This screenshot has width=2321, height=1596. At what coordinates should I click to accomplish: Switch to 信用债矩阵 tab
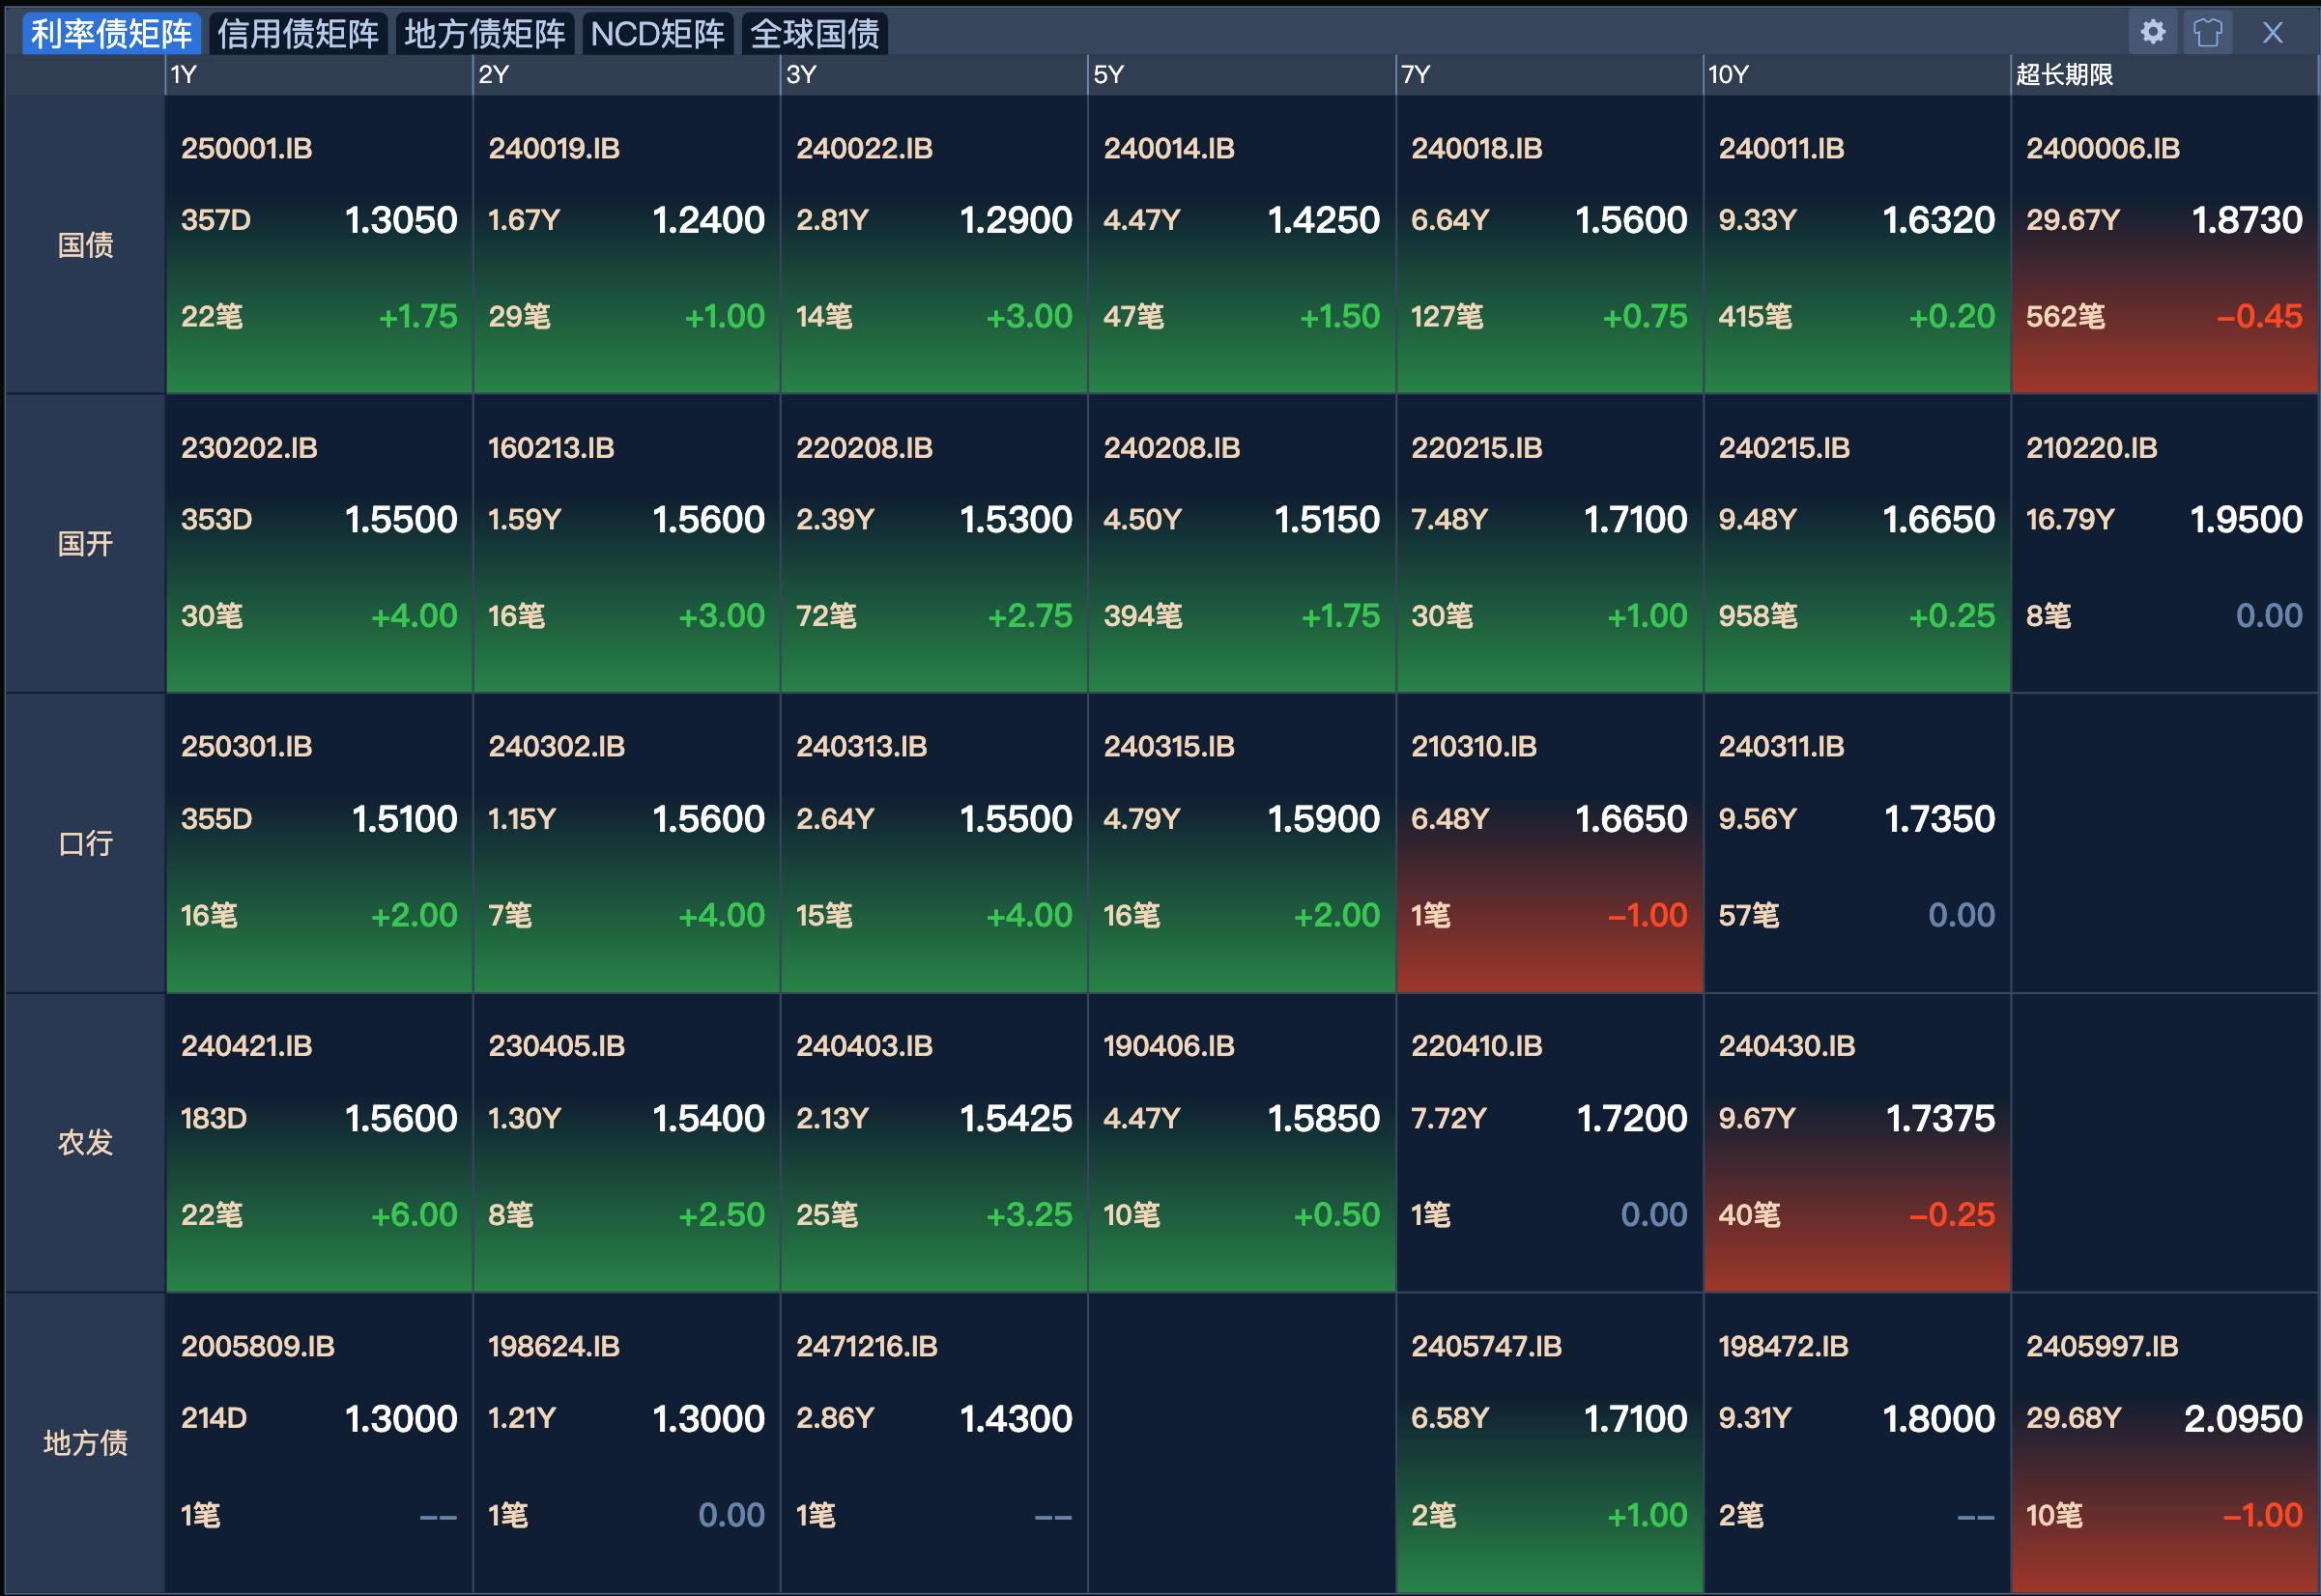pyautogui.click(x=297, y=34)
